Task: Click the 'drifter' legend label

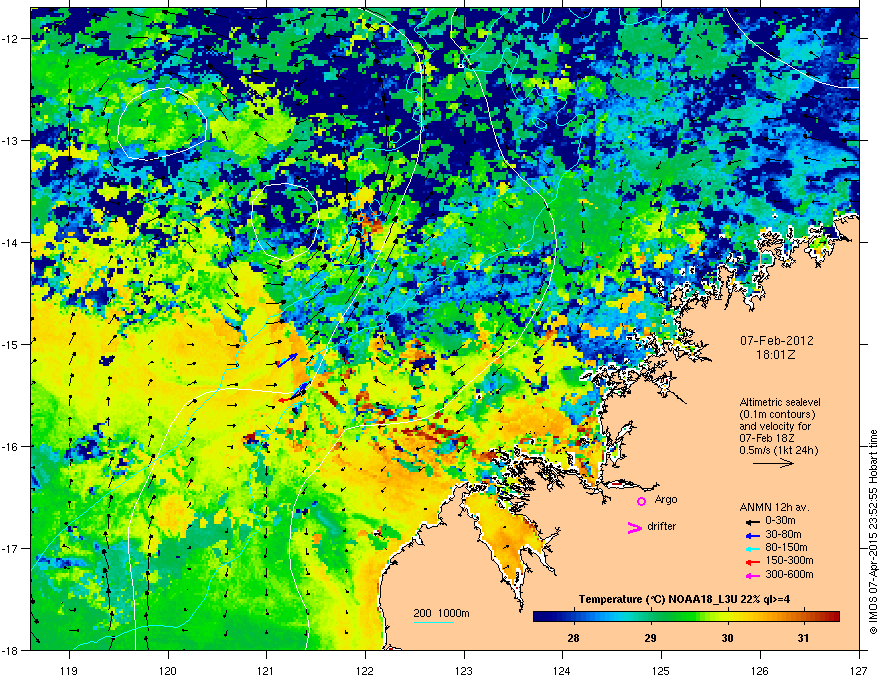Action: pos(662,526)
